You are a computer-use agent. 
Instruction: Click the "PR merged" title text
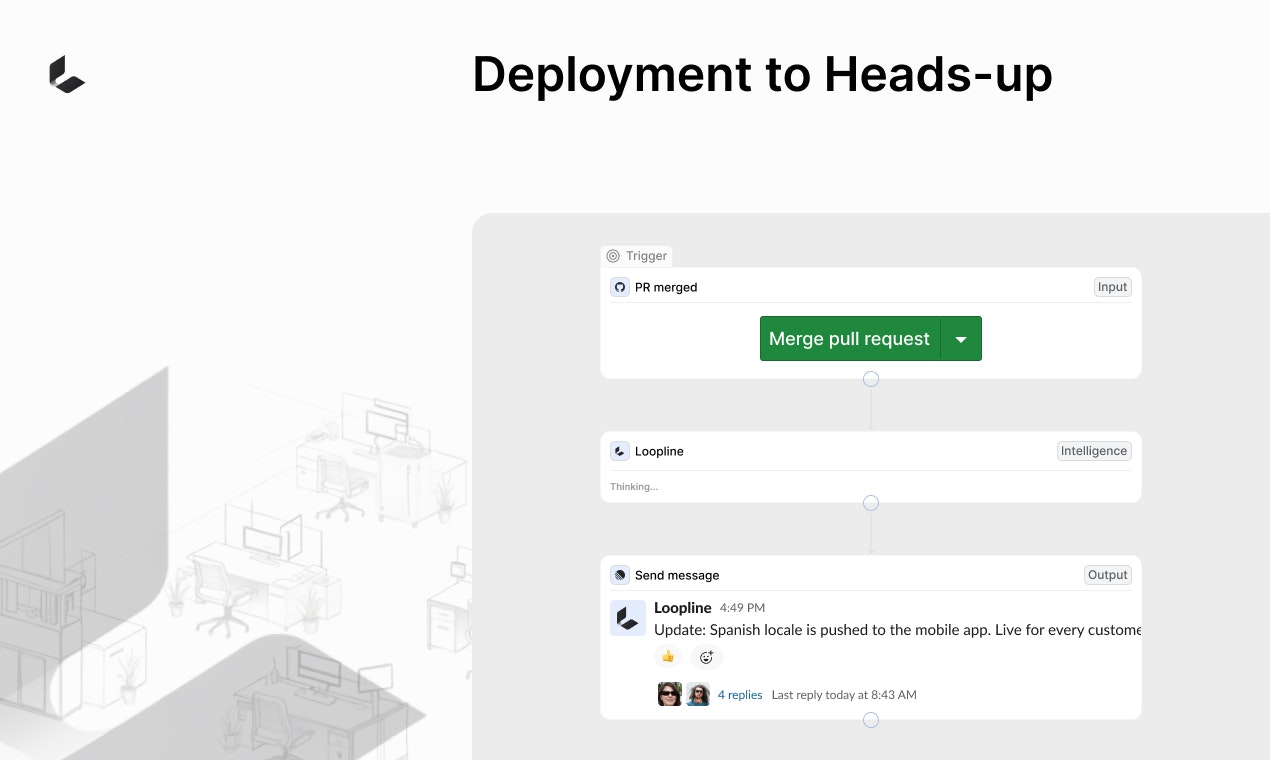coord(666,287)
